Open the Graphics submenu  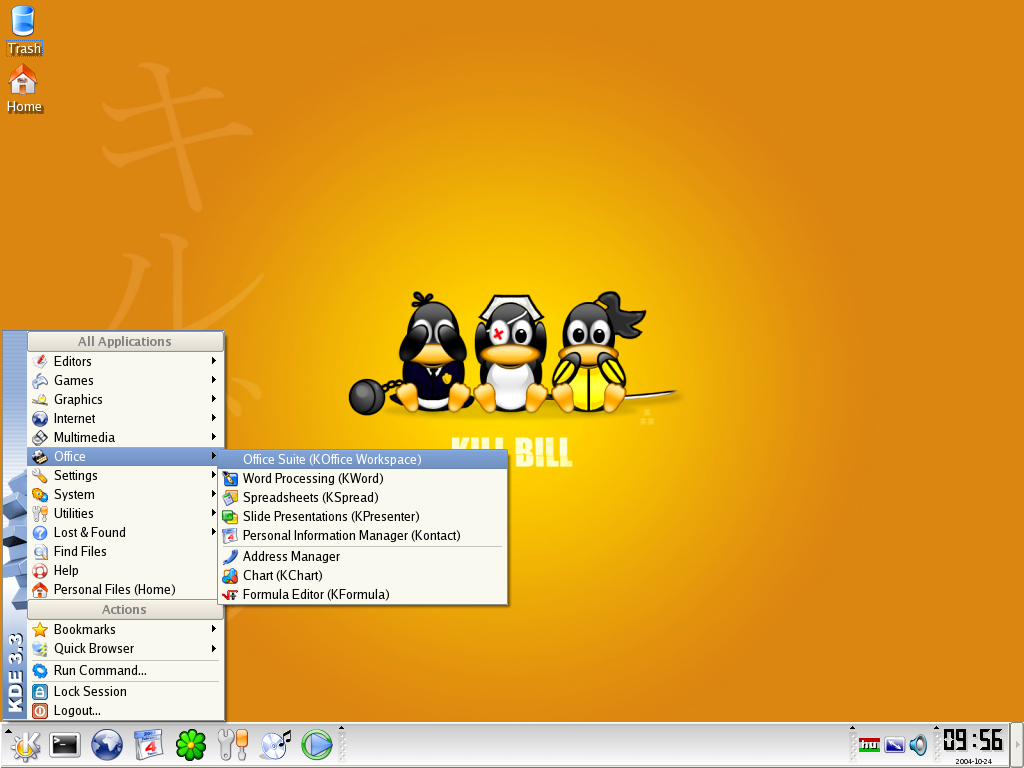pyautogui.click(x=124, y=399)
